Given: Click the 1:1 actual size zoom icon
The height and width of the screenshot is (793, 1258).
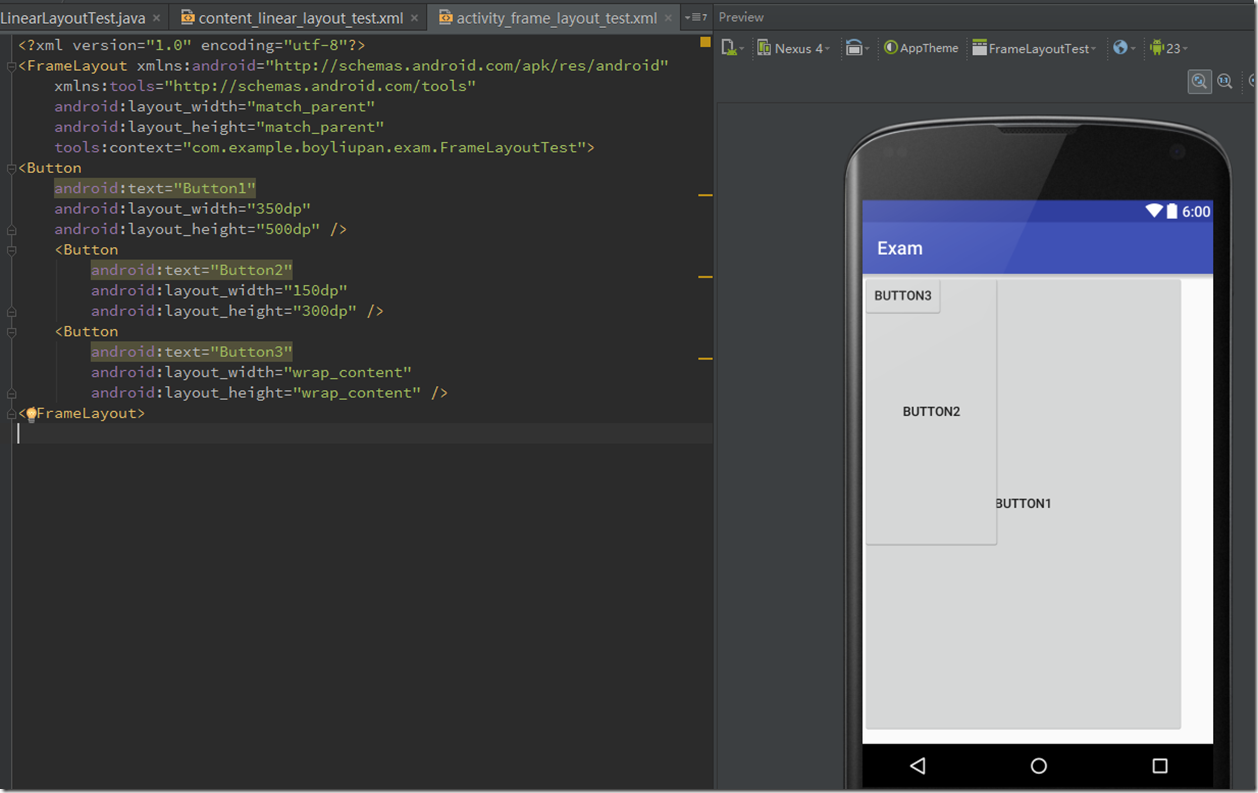Looking at the screenshot, I should tap(1224, 81).
